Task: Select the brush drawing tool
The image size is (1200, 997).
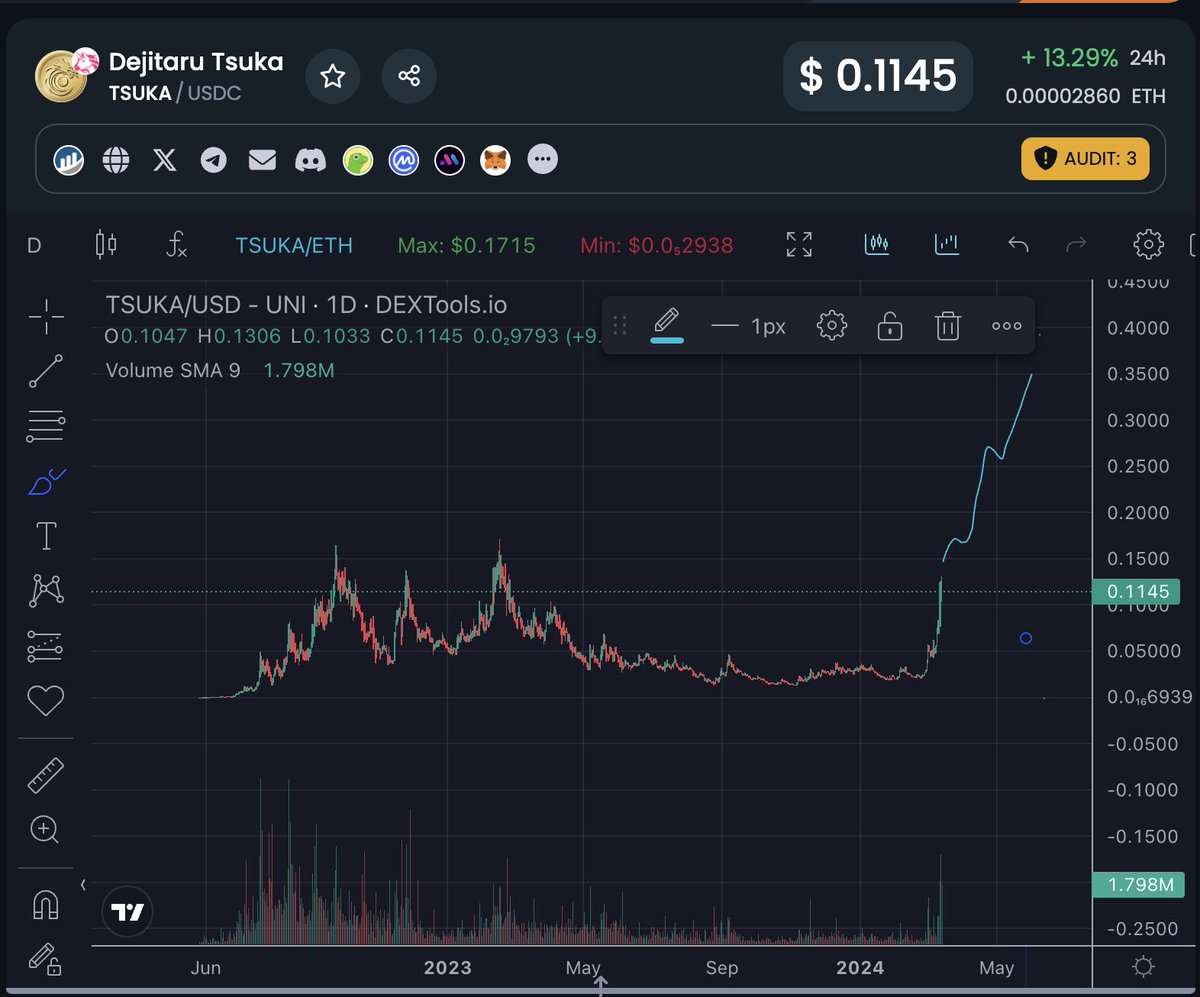Action: 46,482
